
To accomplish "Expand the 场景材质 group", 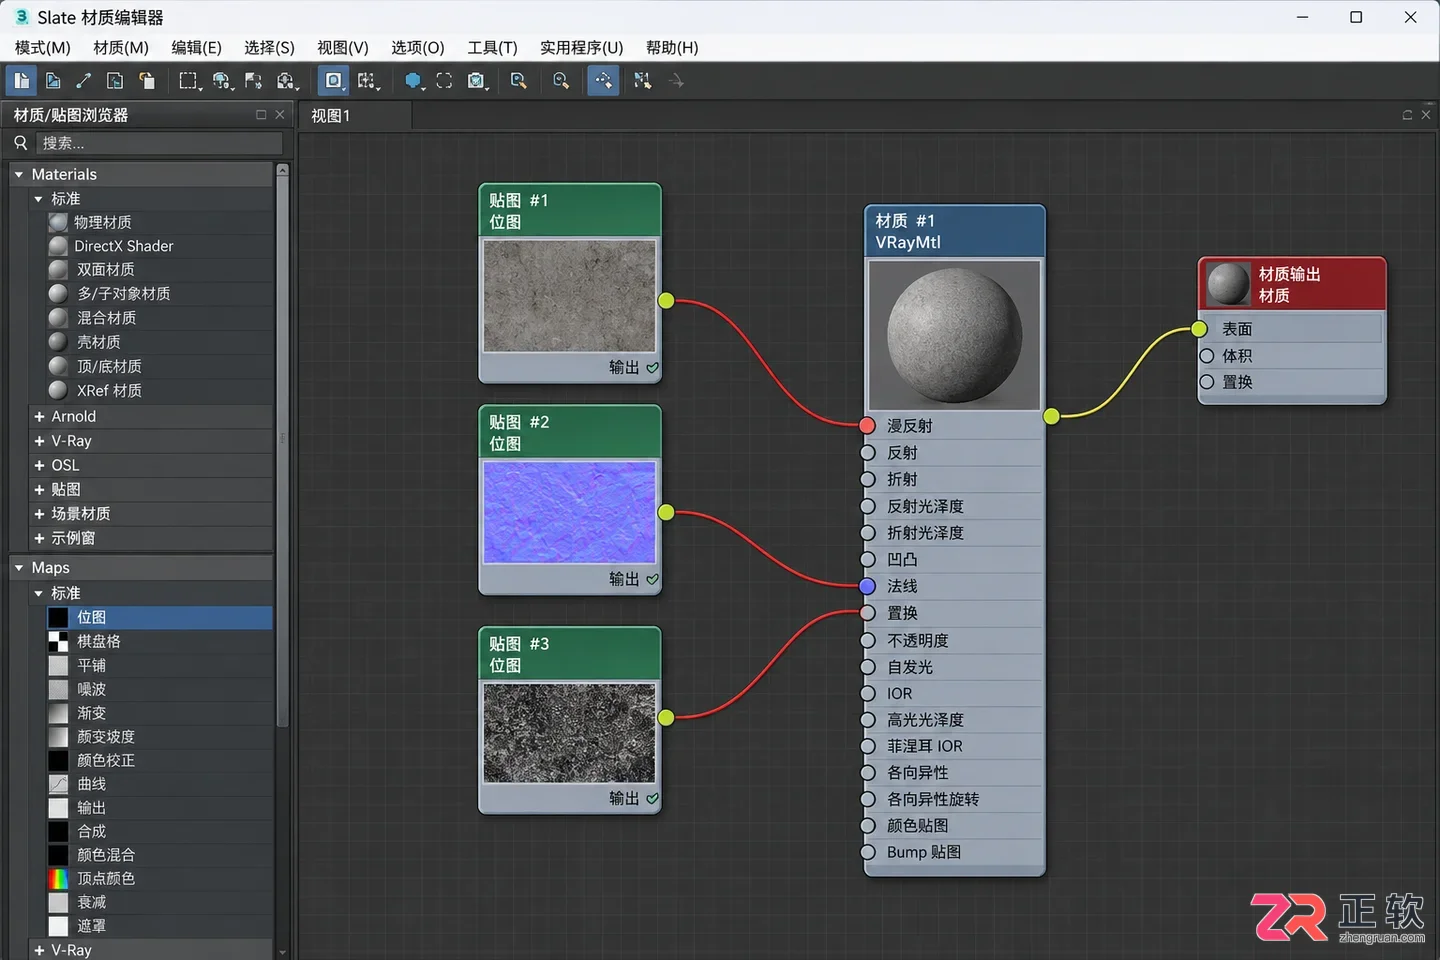I will click(x=39, y=514).
